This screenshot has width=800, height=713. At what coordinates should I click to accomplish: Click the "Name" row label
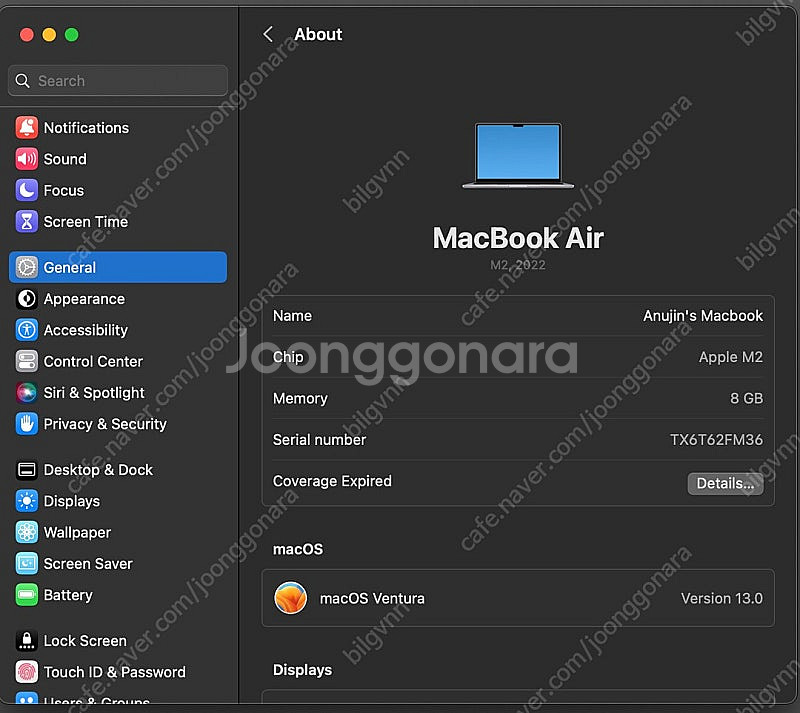[x=292, y=316]
